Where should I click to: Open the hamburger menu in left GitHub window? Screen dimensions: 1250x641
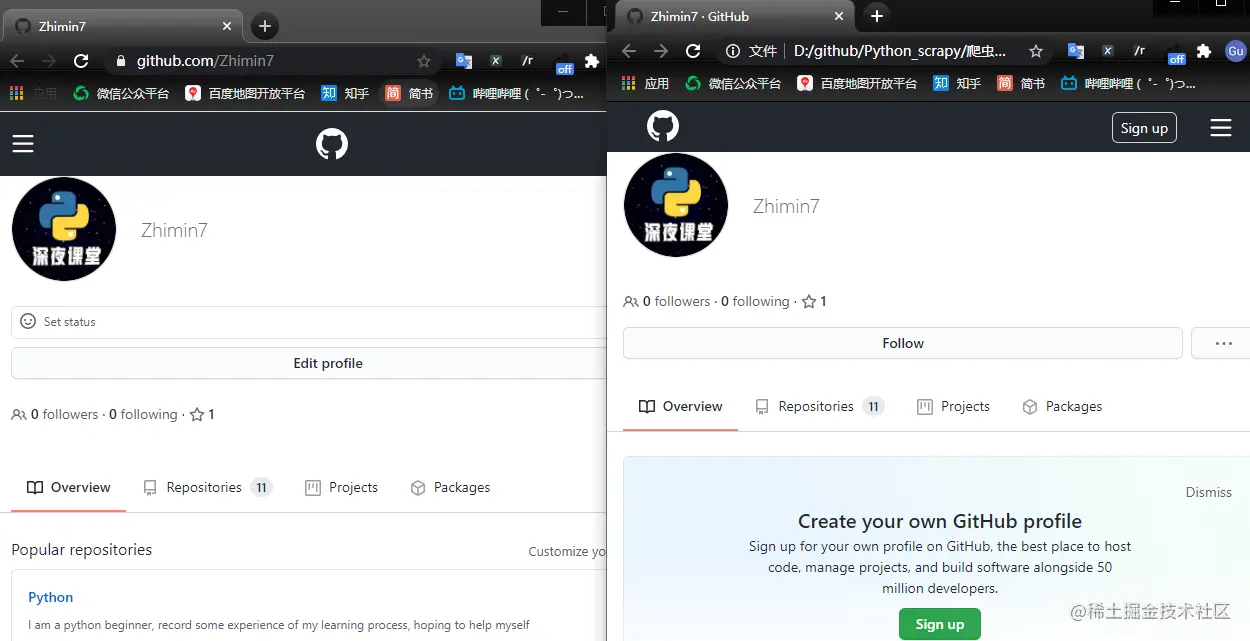click(x=23, y=144)
